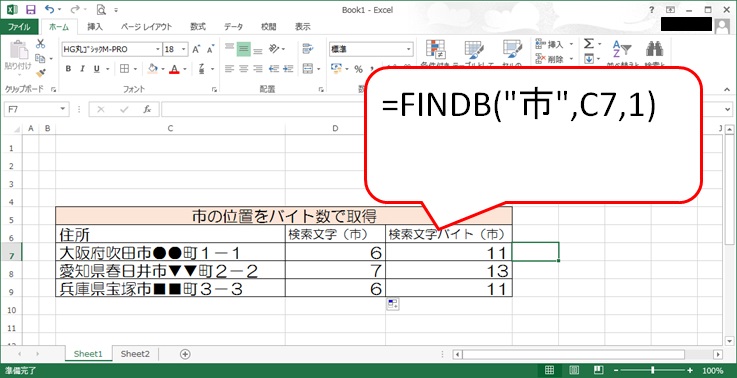Switch to the ページ レイアウト tab
Viewport: 737px width, 378px height.
(146, 27)
